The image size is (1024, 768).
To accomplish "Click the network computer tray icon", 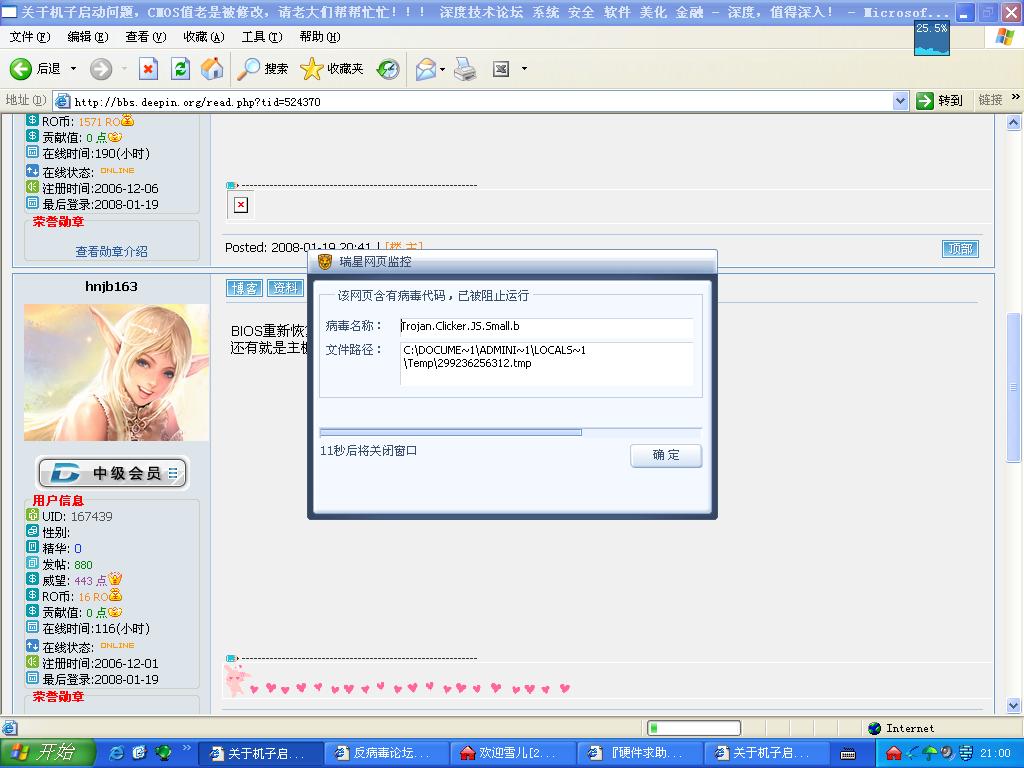I will [x=966, y=754].
